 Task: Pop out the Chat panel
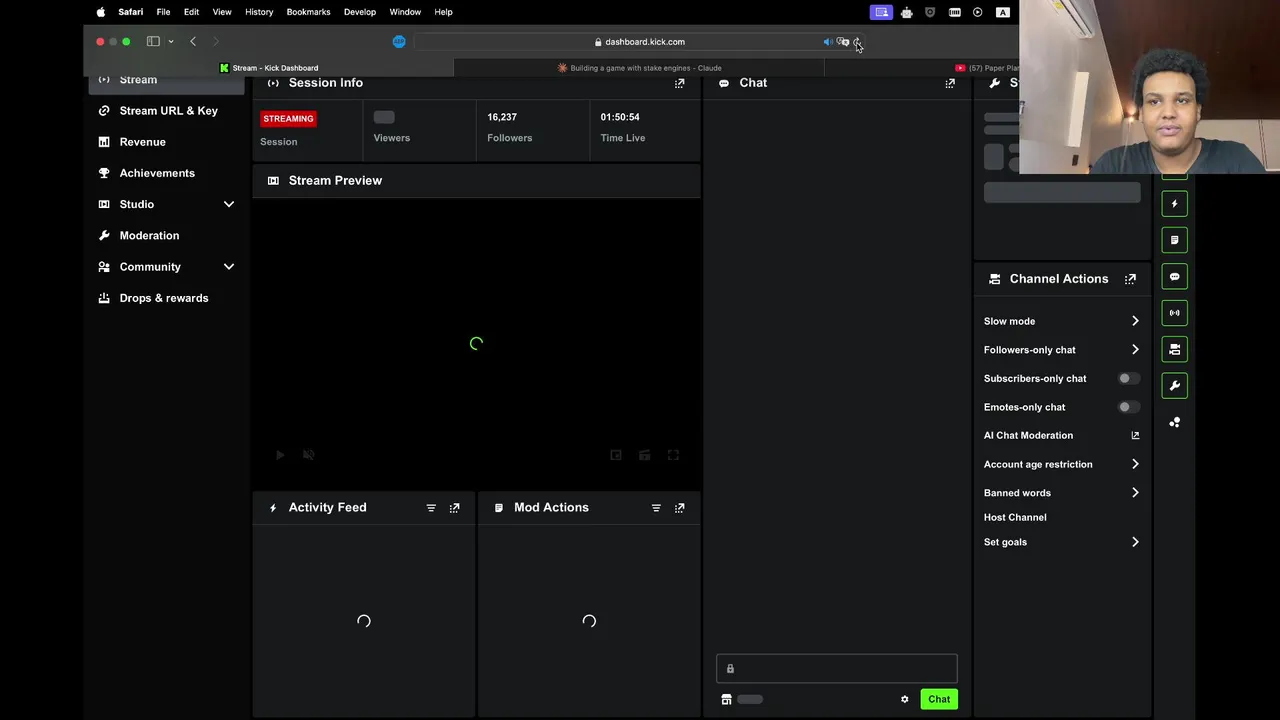tap(950, 83)
